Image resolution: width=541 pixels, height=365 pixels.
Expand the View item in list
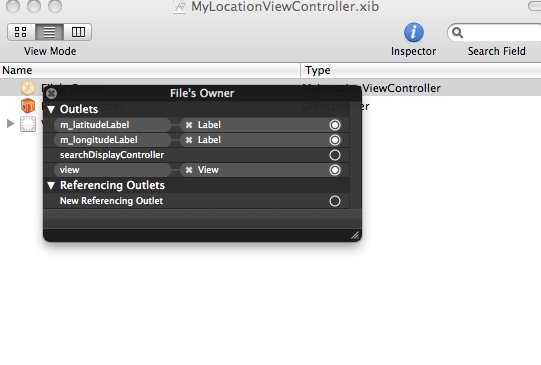point(10,123)
